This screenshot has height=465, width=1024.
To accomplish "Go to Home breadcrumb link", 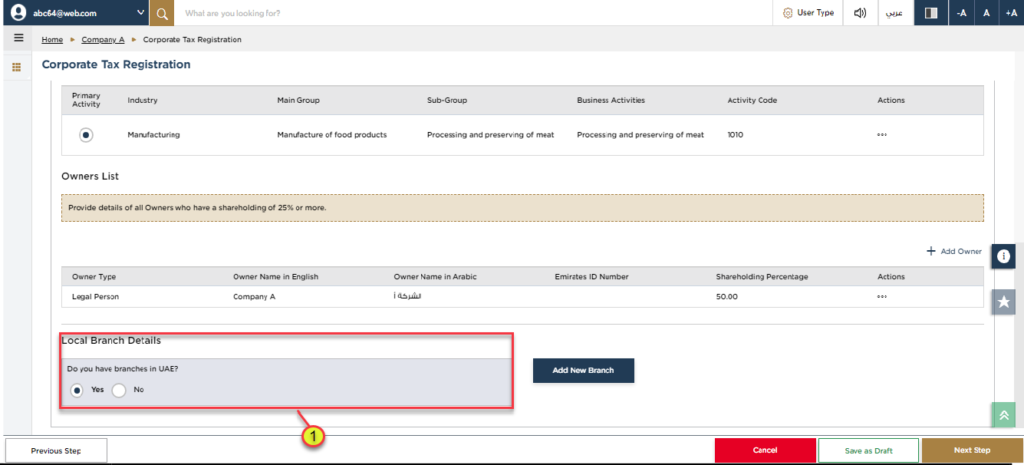I will click(52, 40).
